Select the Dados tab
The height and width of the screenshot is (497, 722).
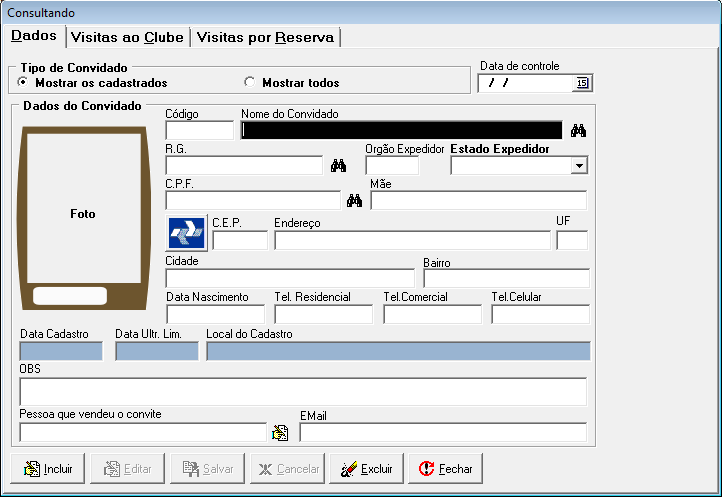(x=33, y=36)
